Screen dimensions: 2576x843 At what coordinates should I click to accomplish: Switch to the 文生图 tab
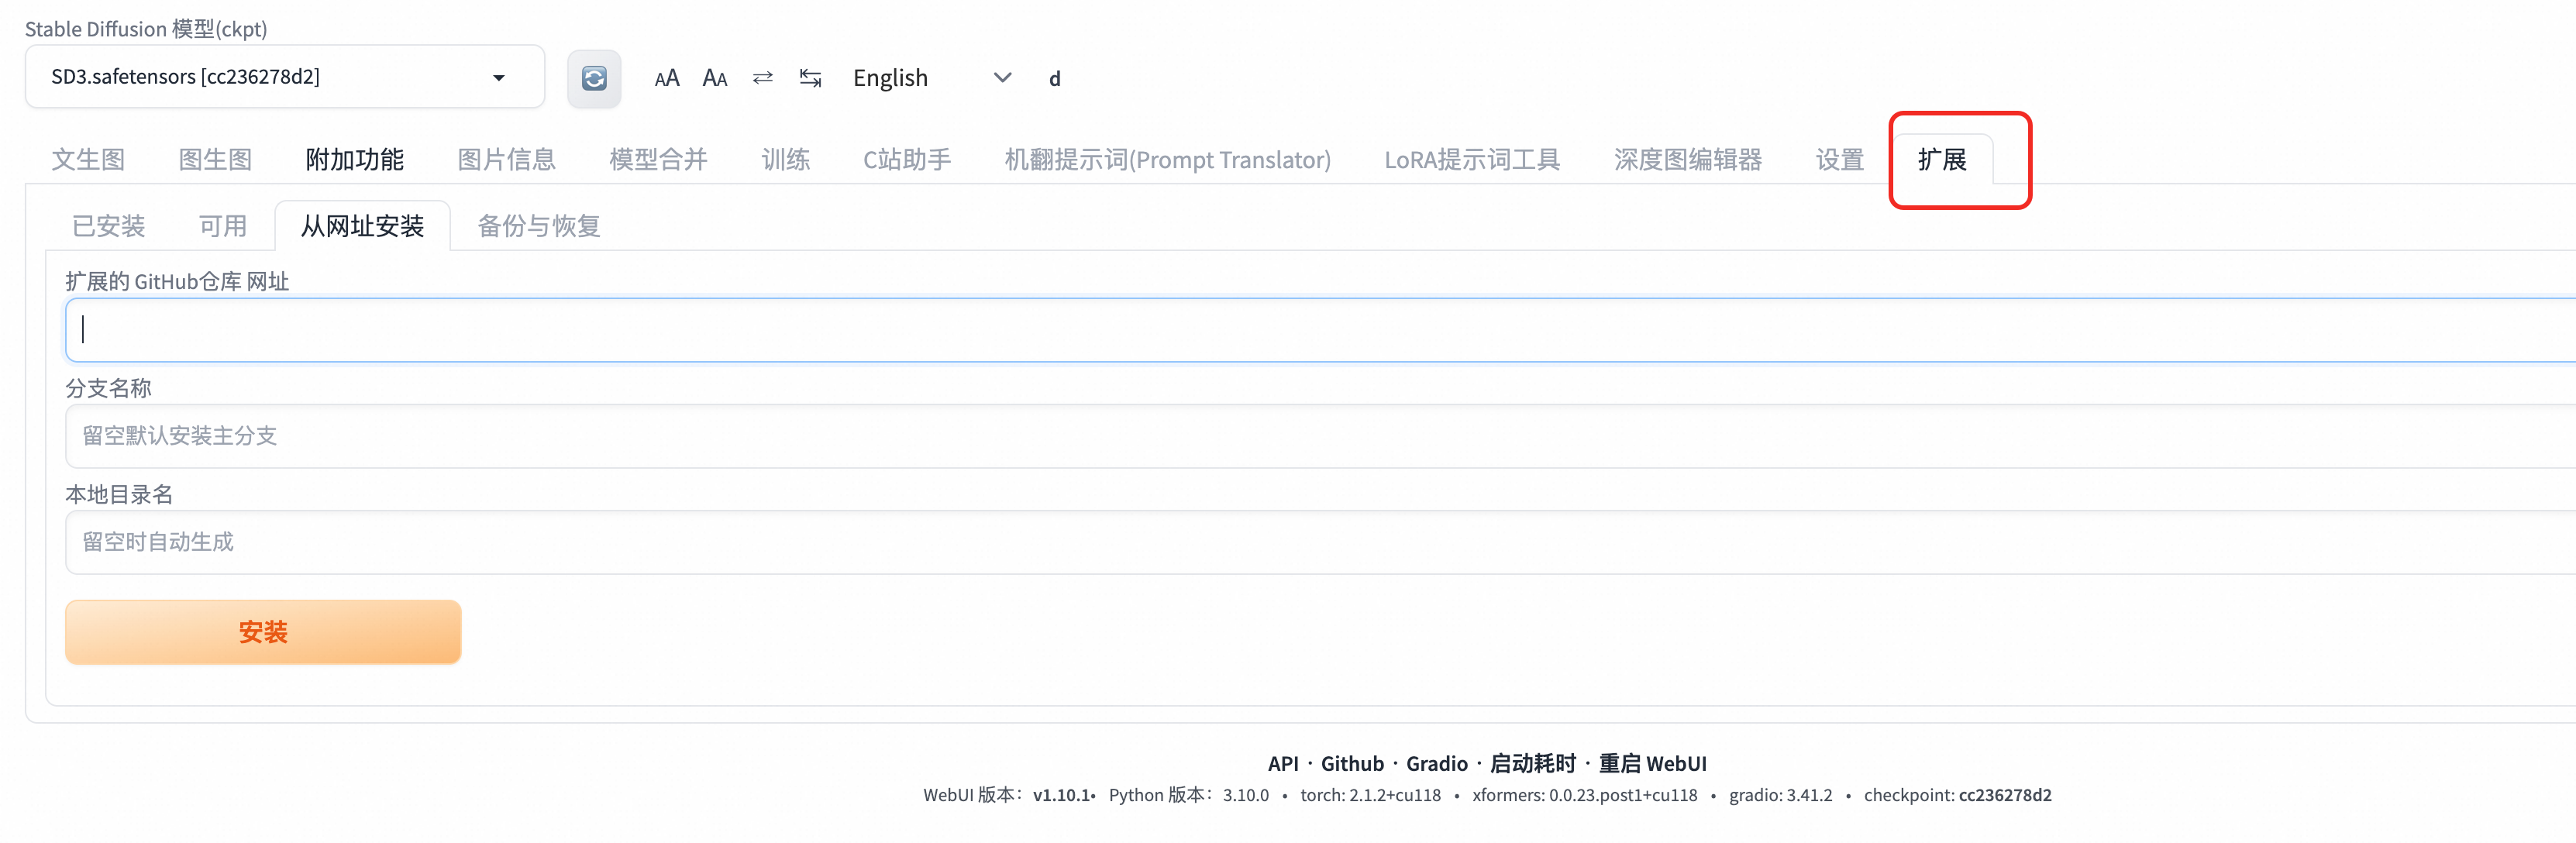pos(88,160)
